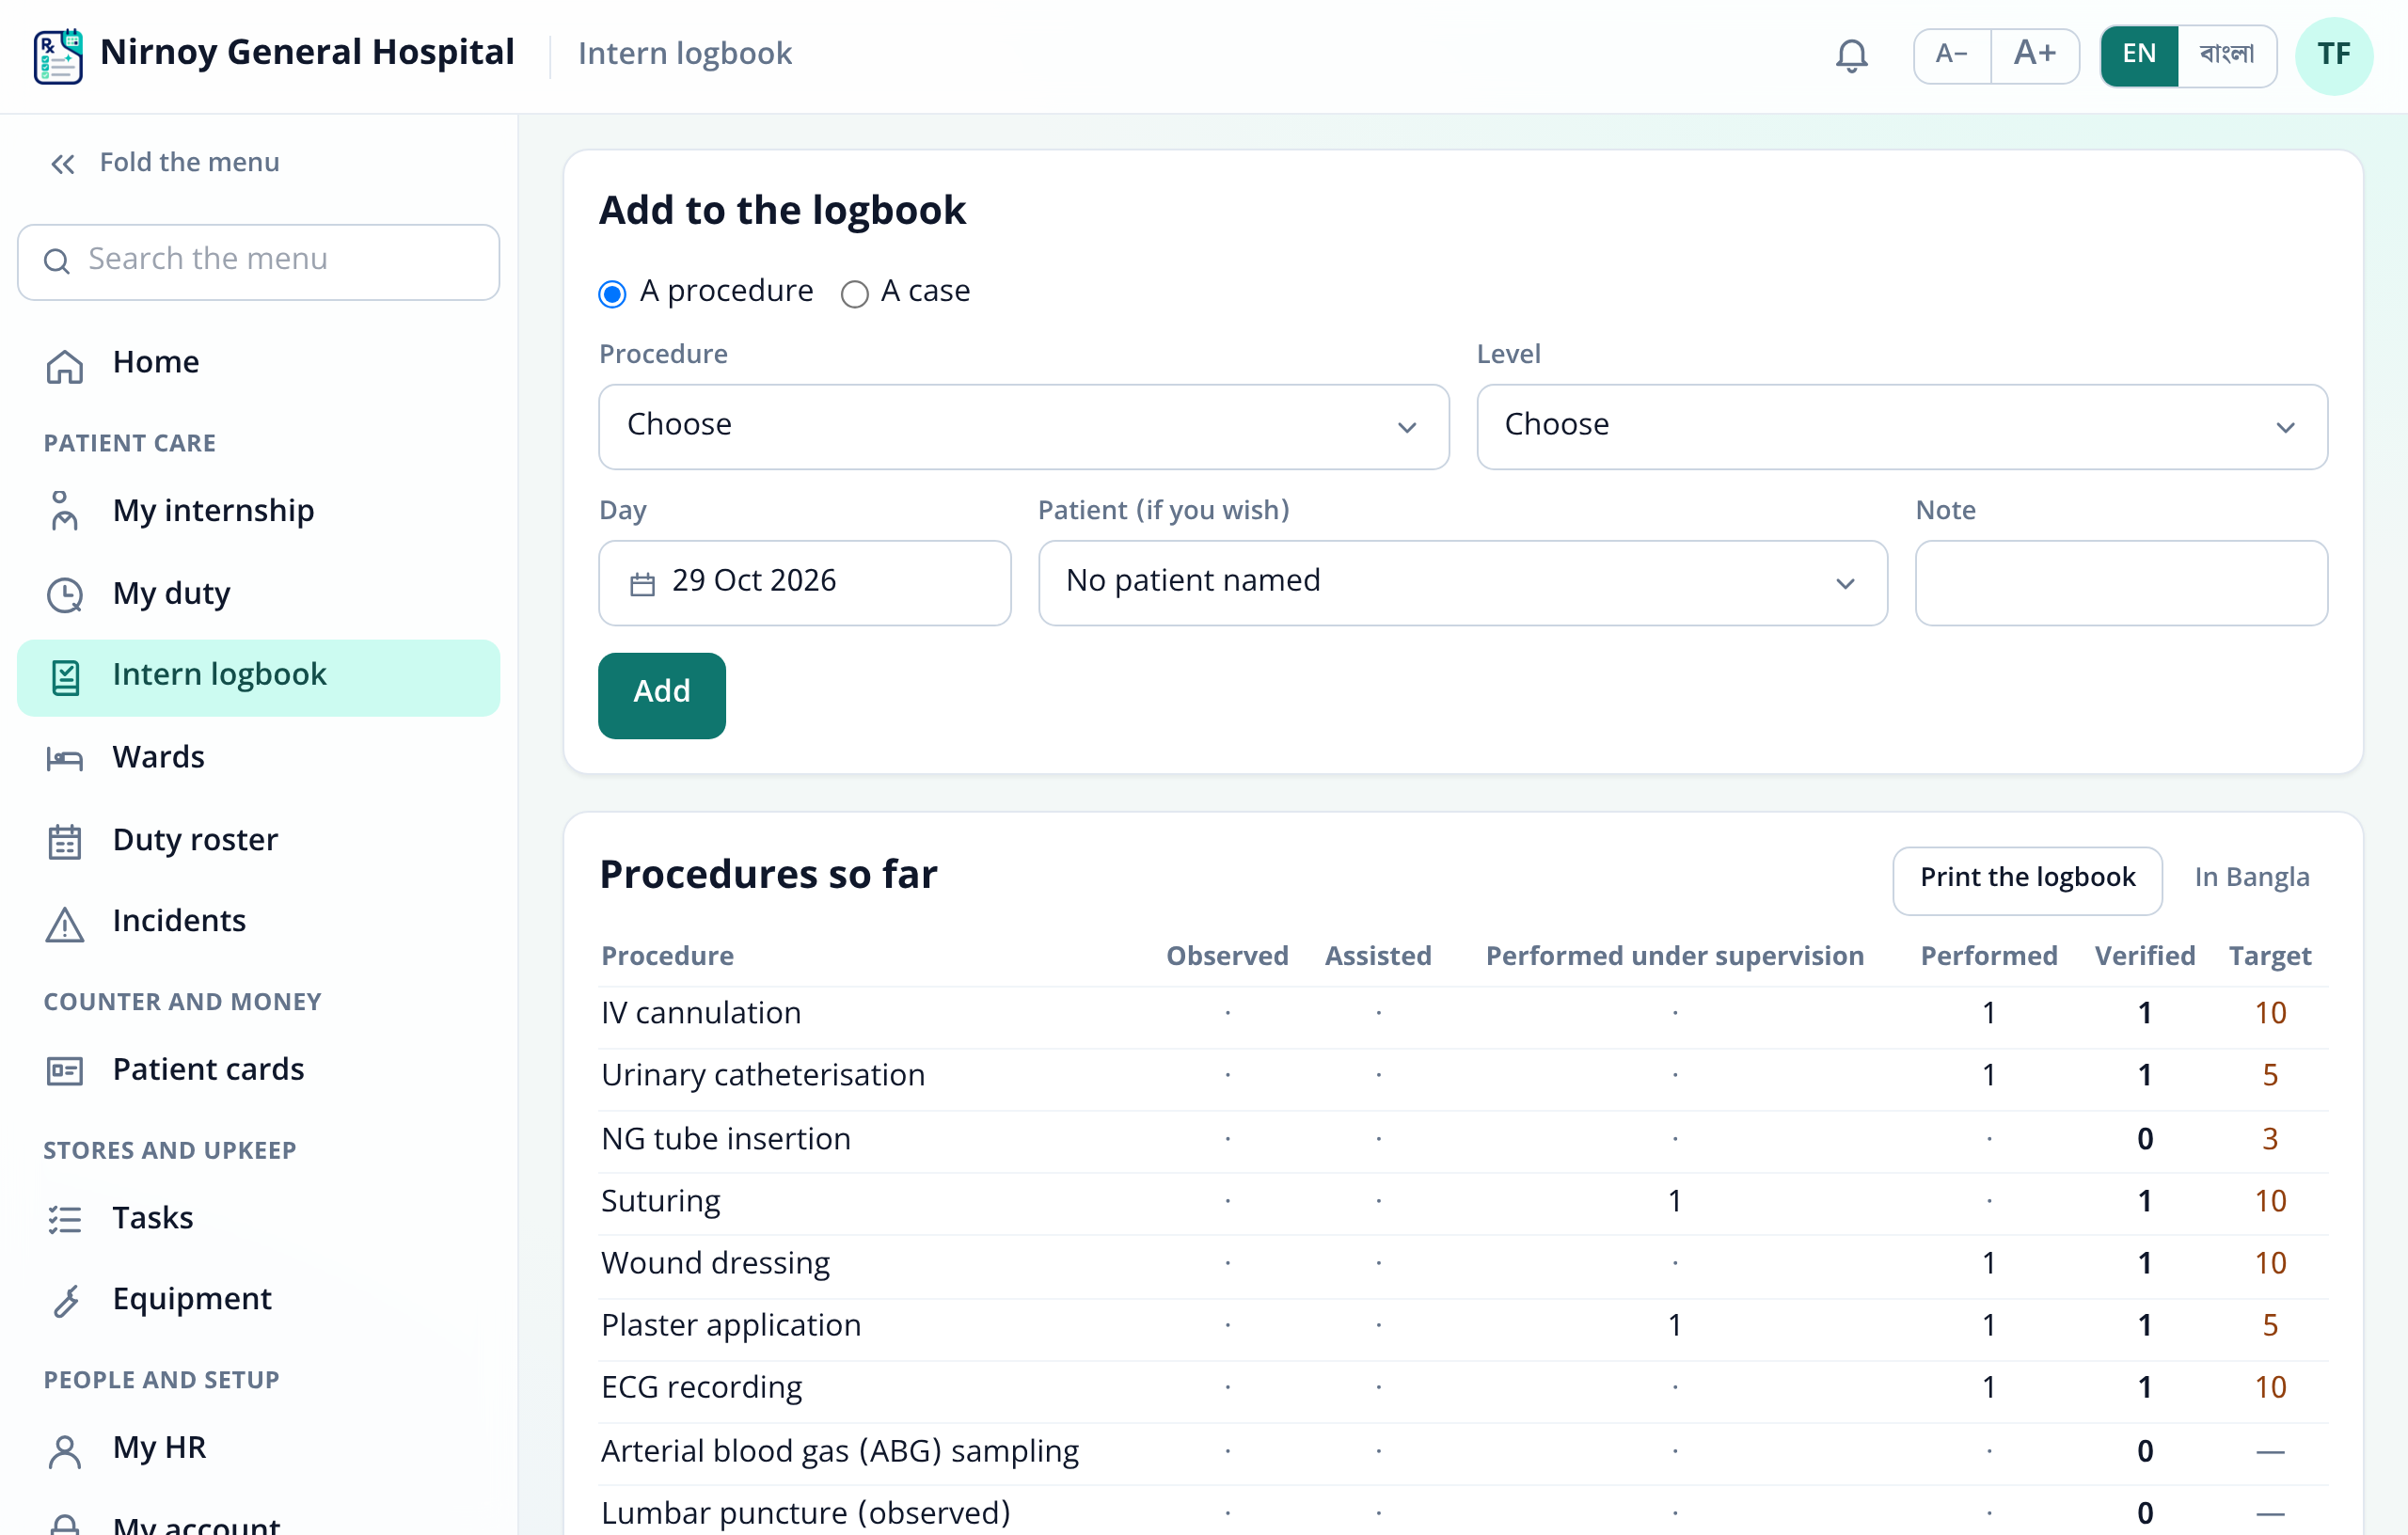Open Patient cards menu item
This screenshot has height=1535, width=2408.
click(258, 1070)
